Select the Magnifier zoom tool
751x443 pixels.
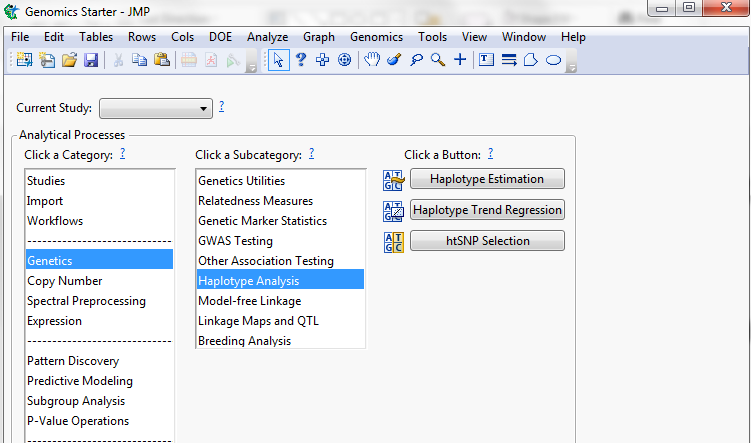438,60
